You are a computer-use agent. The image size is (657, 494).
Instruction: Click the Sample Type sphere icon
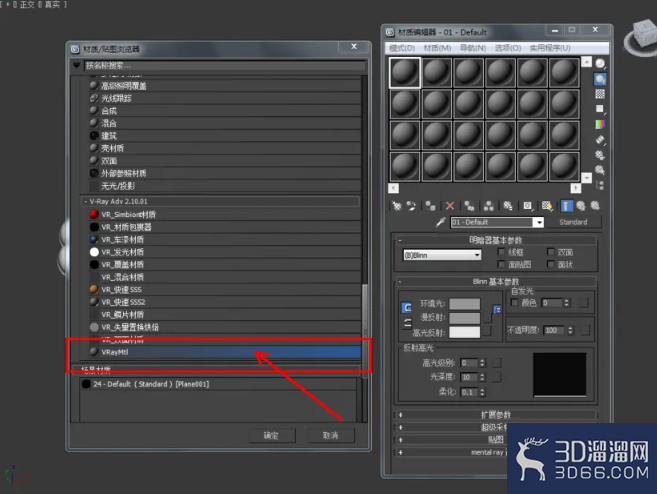click(600, 63)
